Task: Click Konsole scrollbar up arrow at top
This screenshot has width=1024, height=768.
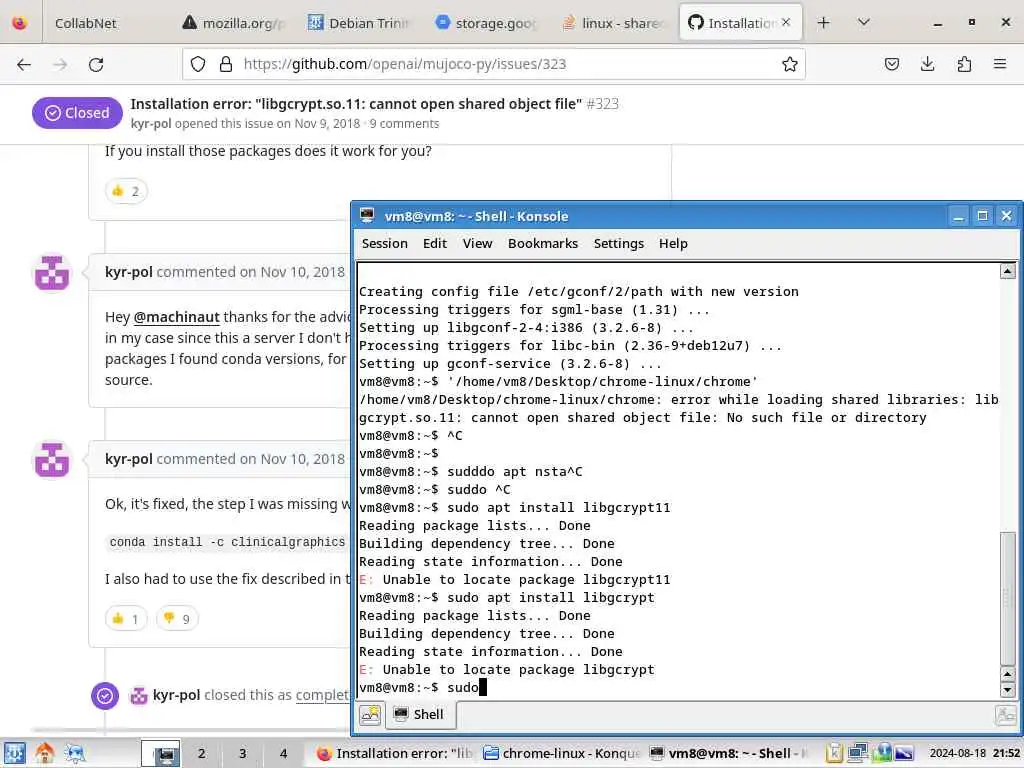Action: click(1008, 271)
